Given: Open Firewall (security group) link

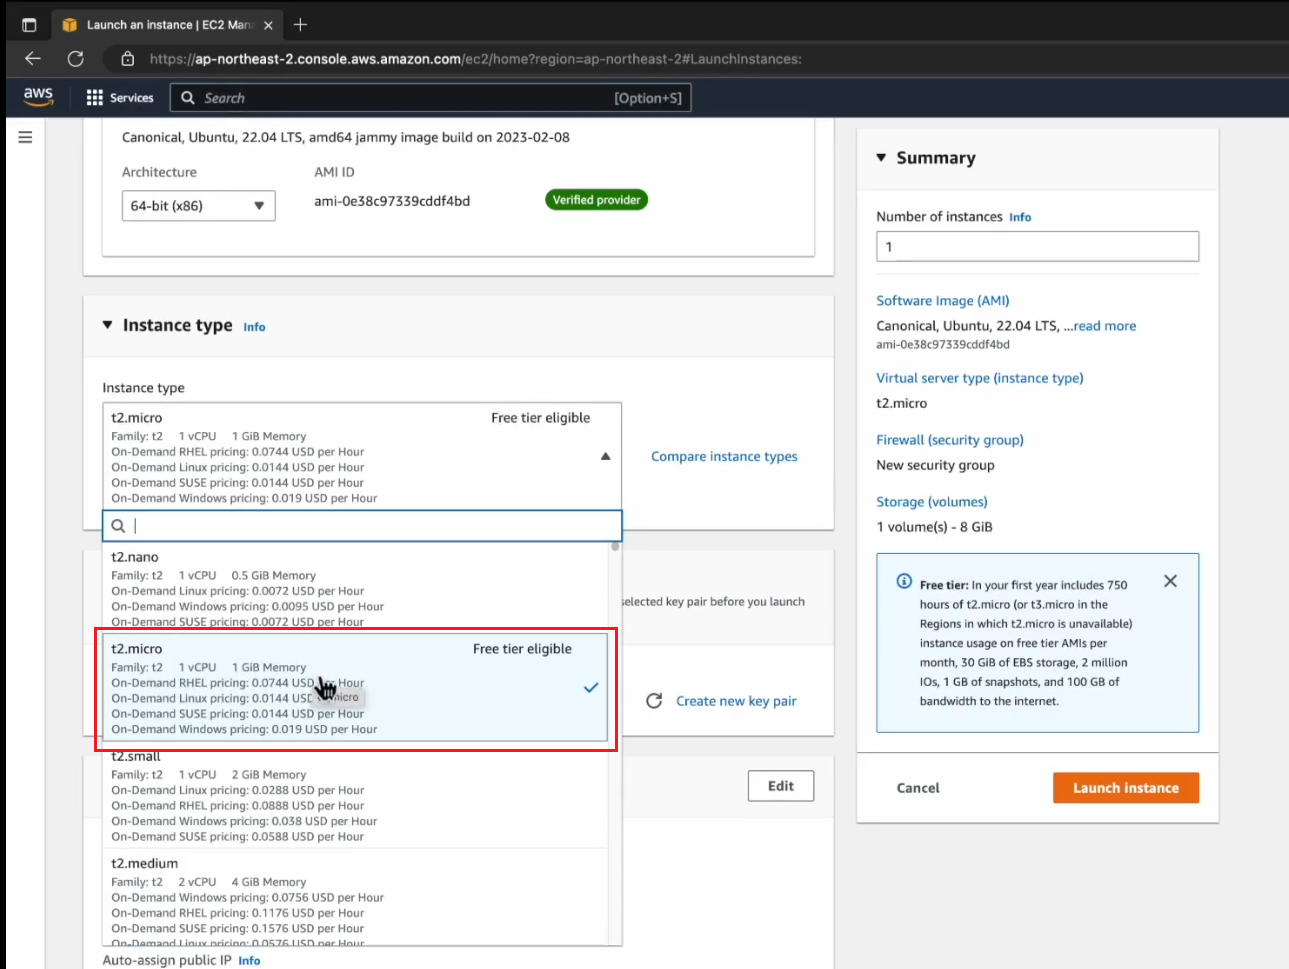Looking at the screenshot, I should pos(950,440).
